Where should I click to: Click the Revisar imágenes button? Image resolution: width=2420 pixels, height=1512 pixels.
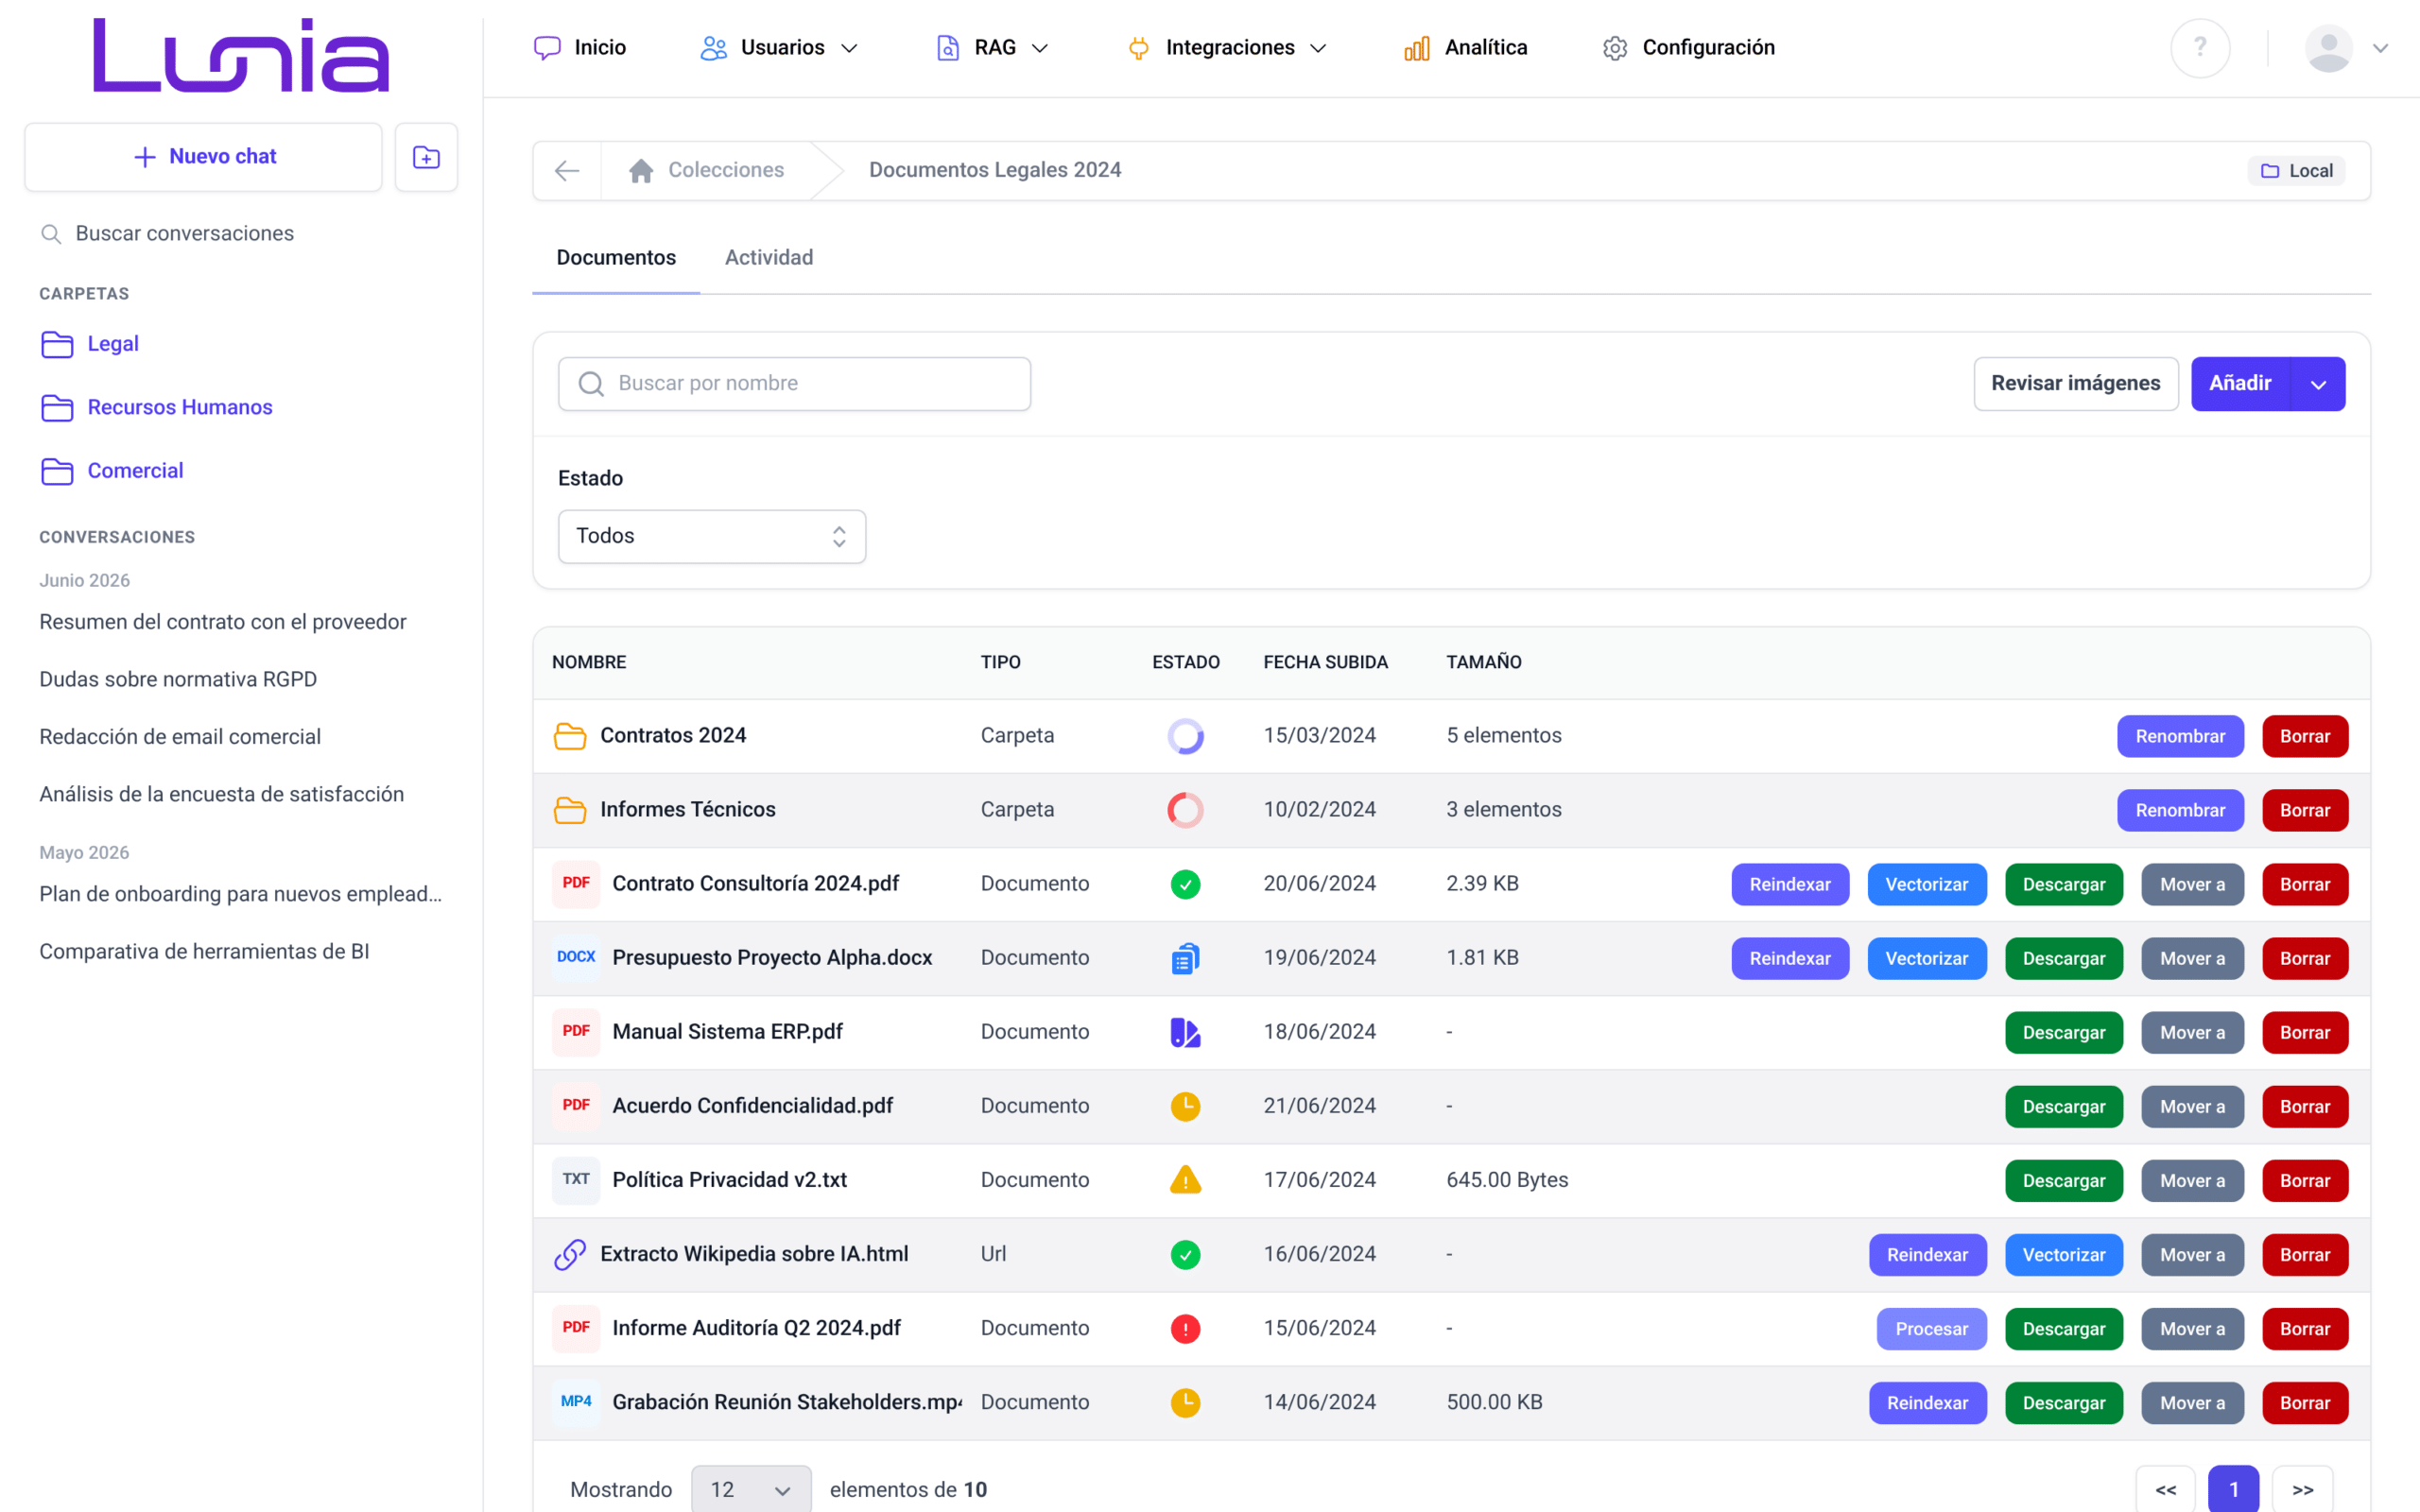point(2075,384)
